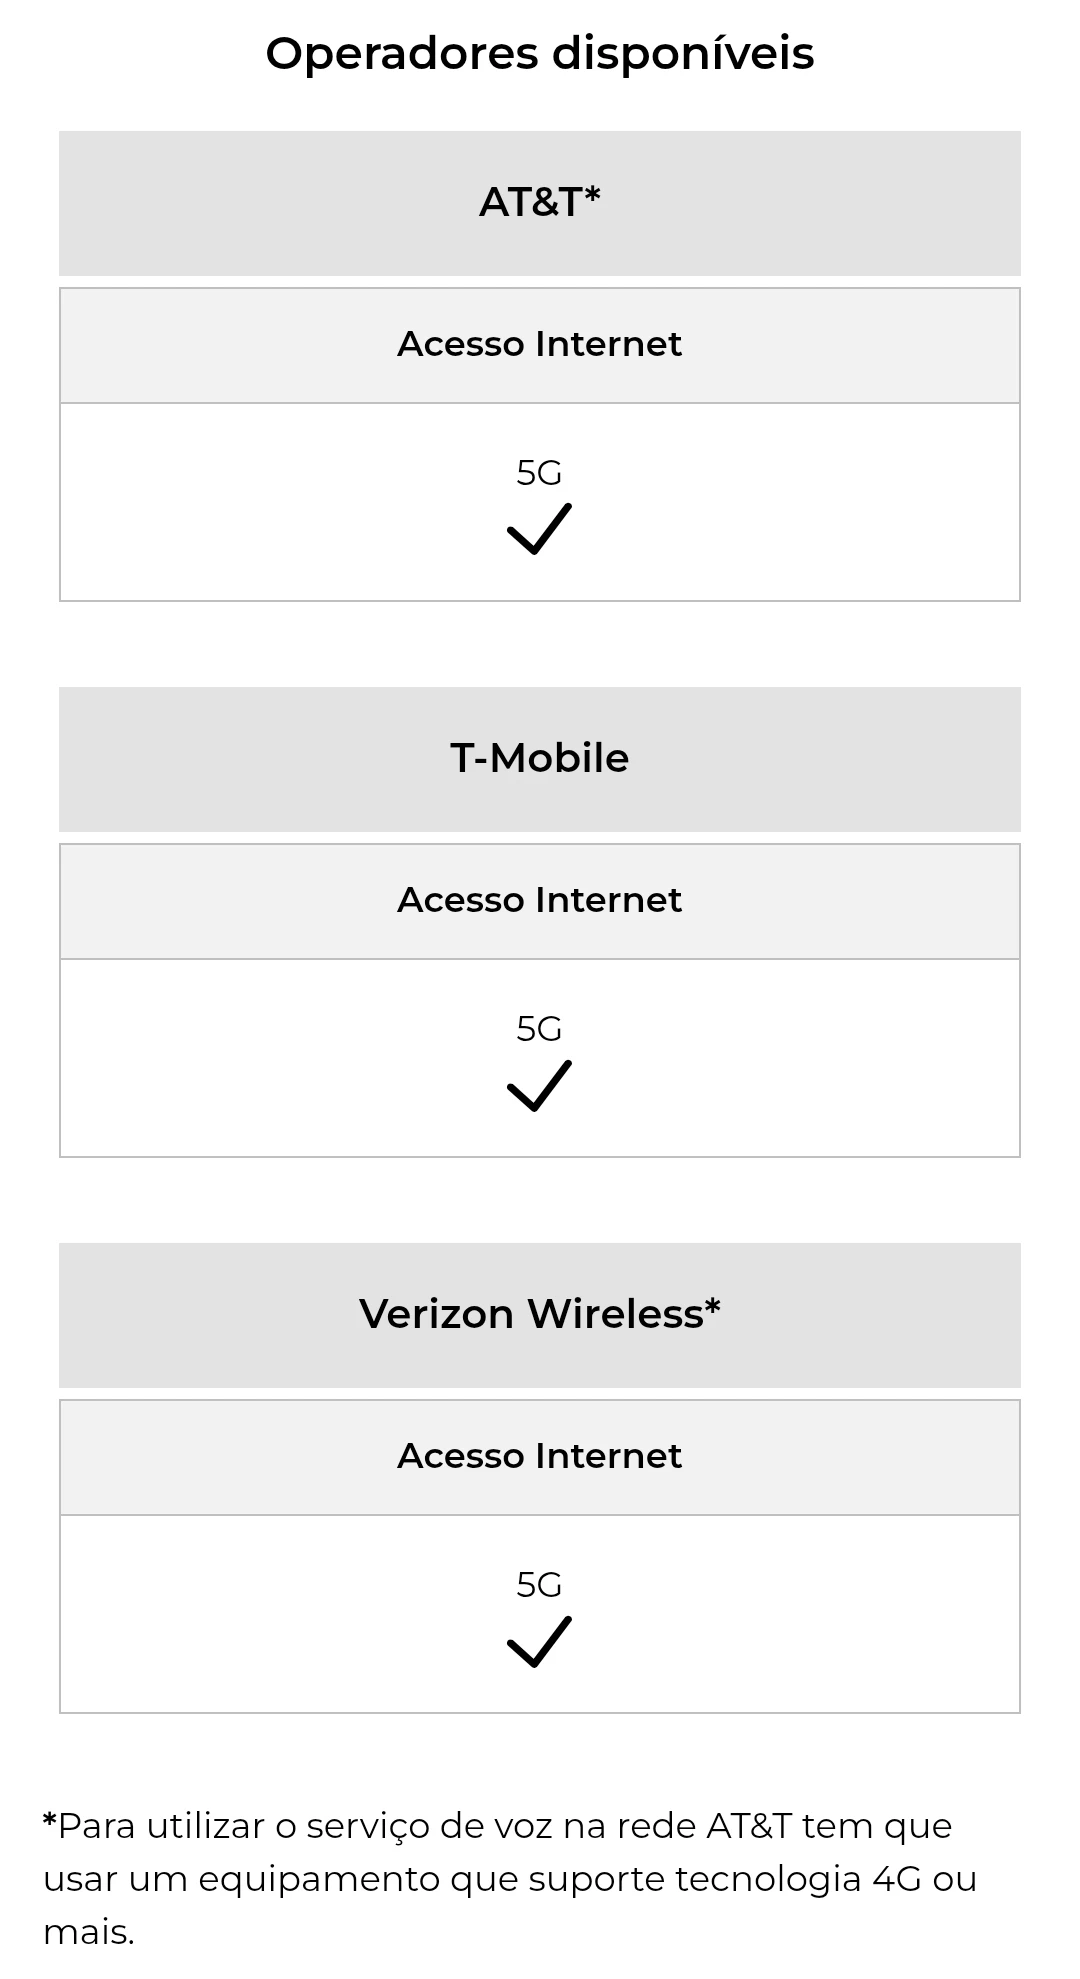Image resolution: width=1080 pixels, height=1979 pixels.
Task: Click the 5G label under AT&T
Action: pos(539,472)
